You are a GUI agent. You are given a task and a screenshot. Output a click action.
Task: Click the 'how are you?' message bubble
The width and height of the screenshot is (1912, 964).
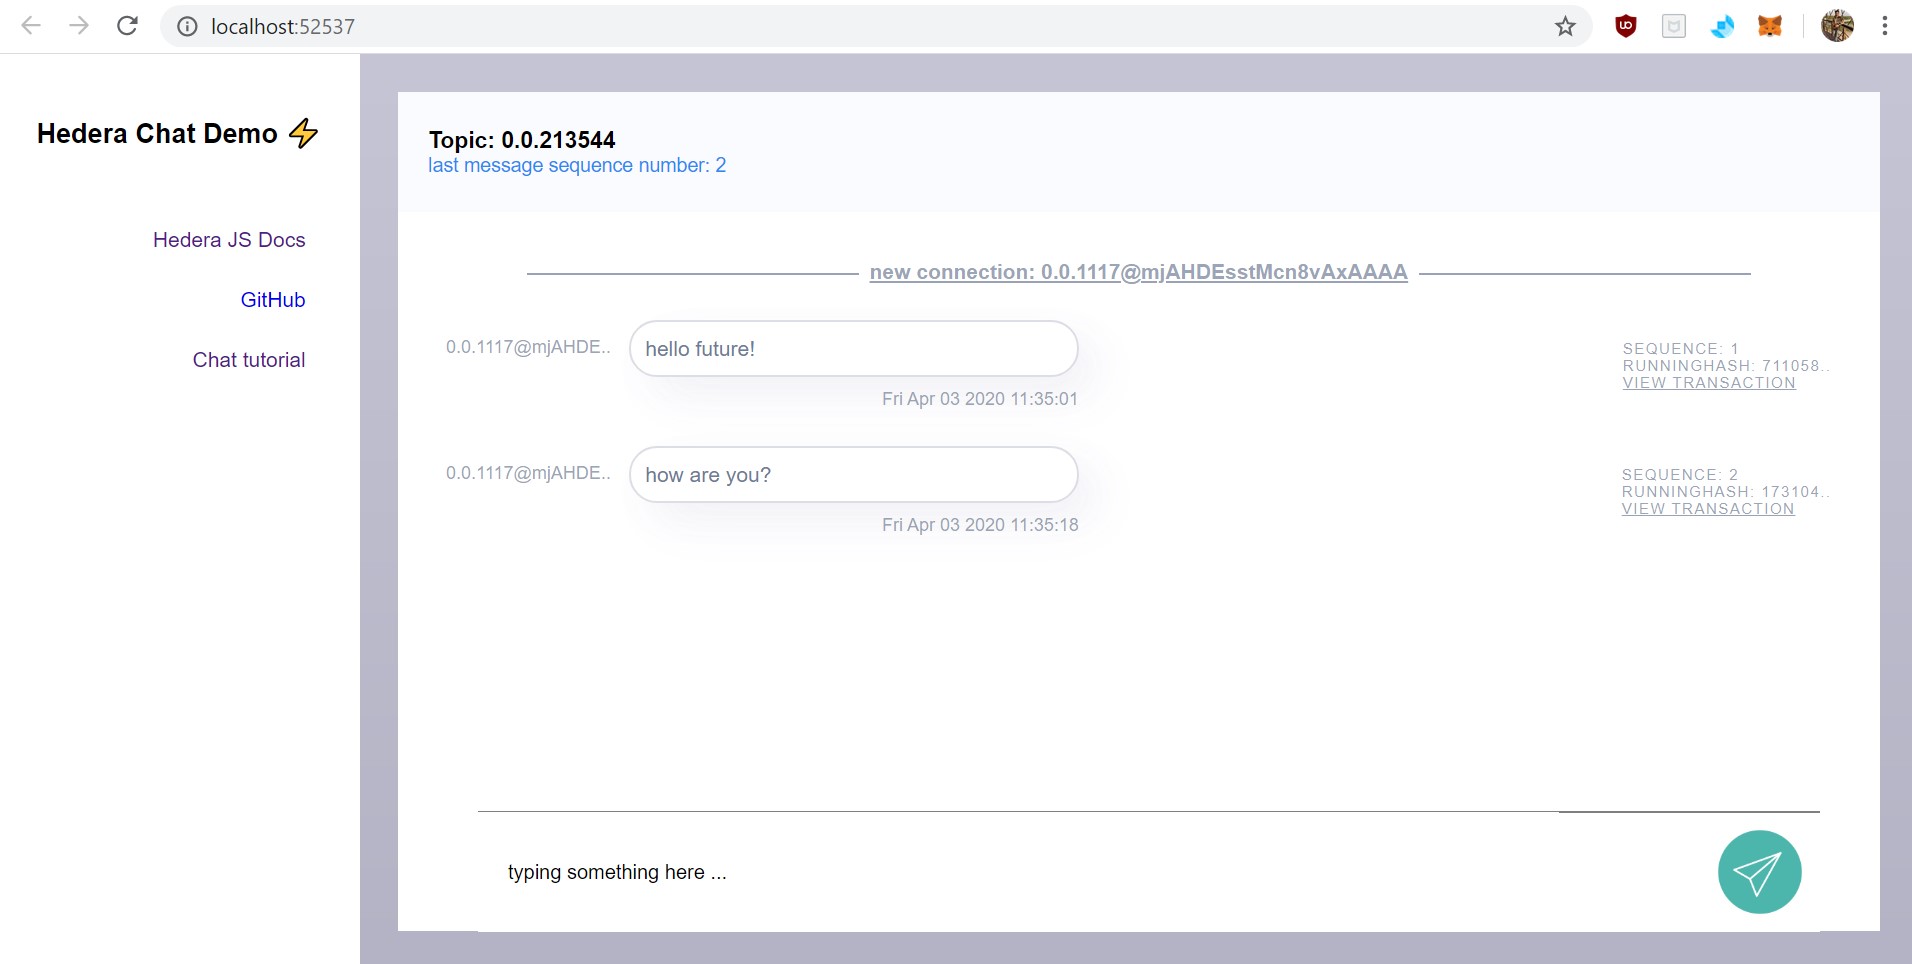coord(854,475)
